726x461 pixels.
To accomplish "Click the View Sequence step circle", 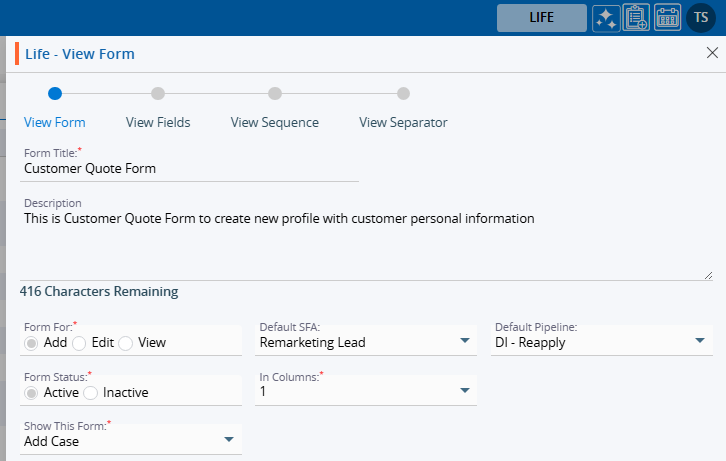I will (275, 94).
